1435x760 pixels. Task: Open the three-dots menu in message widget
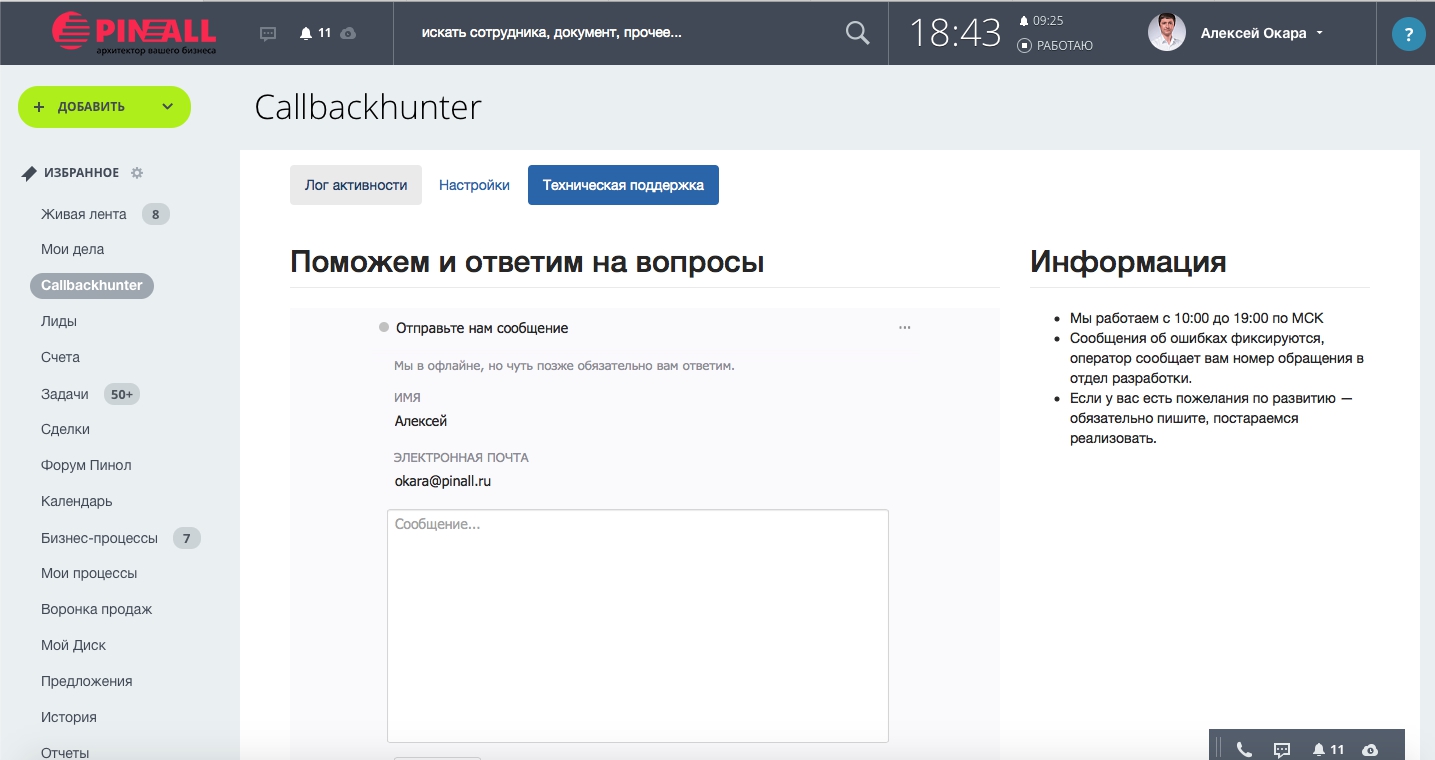(905, 328)
